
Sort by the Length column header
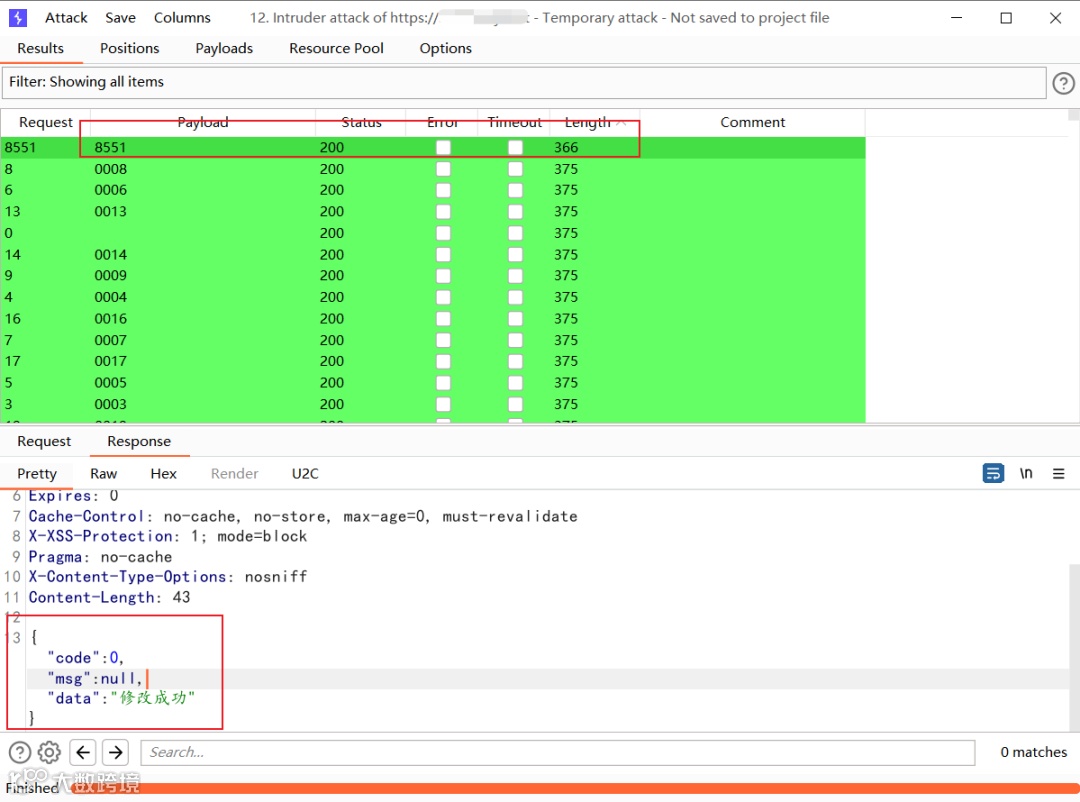[594, 122]
